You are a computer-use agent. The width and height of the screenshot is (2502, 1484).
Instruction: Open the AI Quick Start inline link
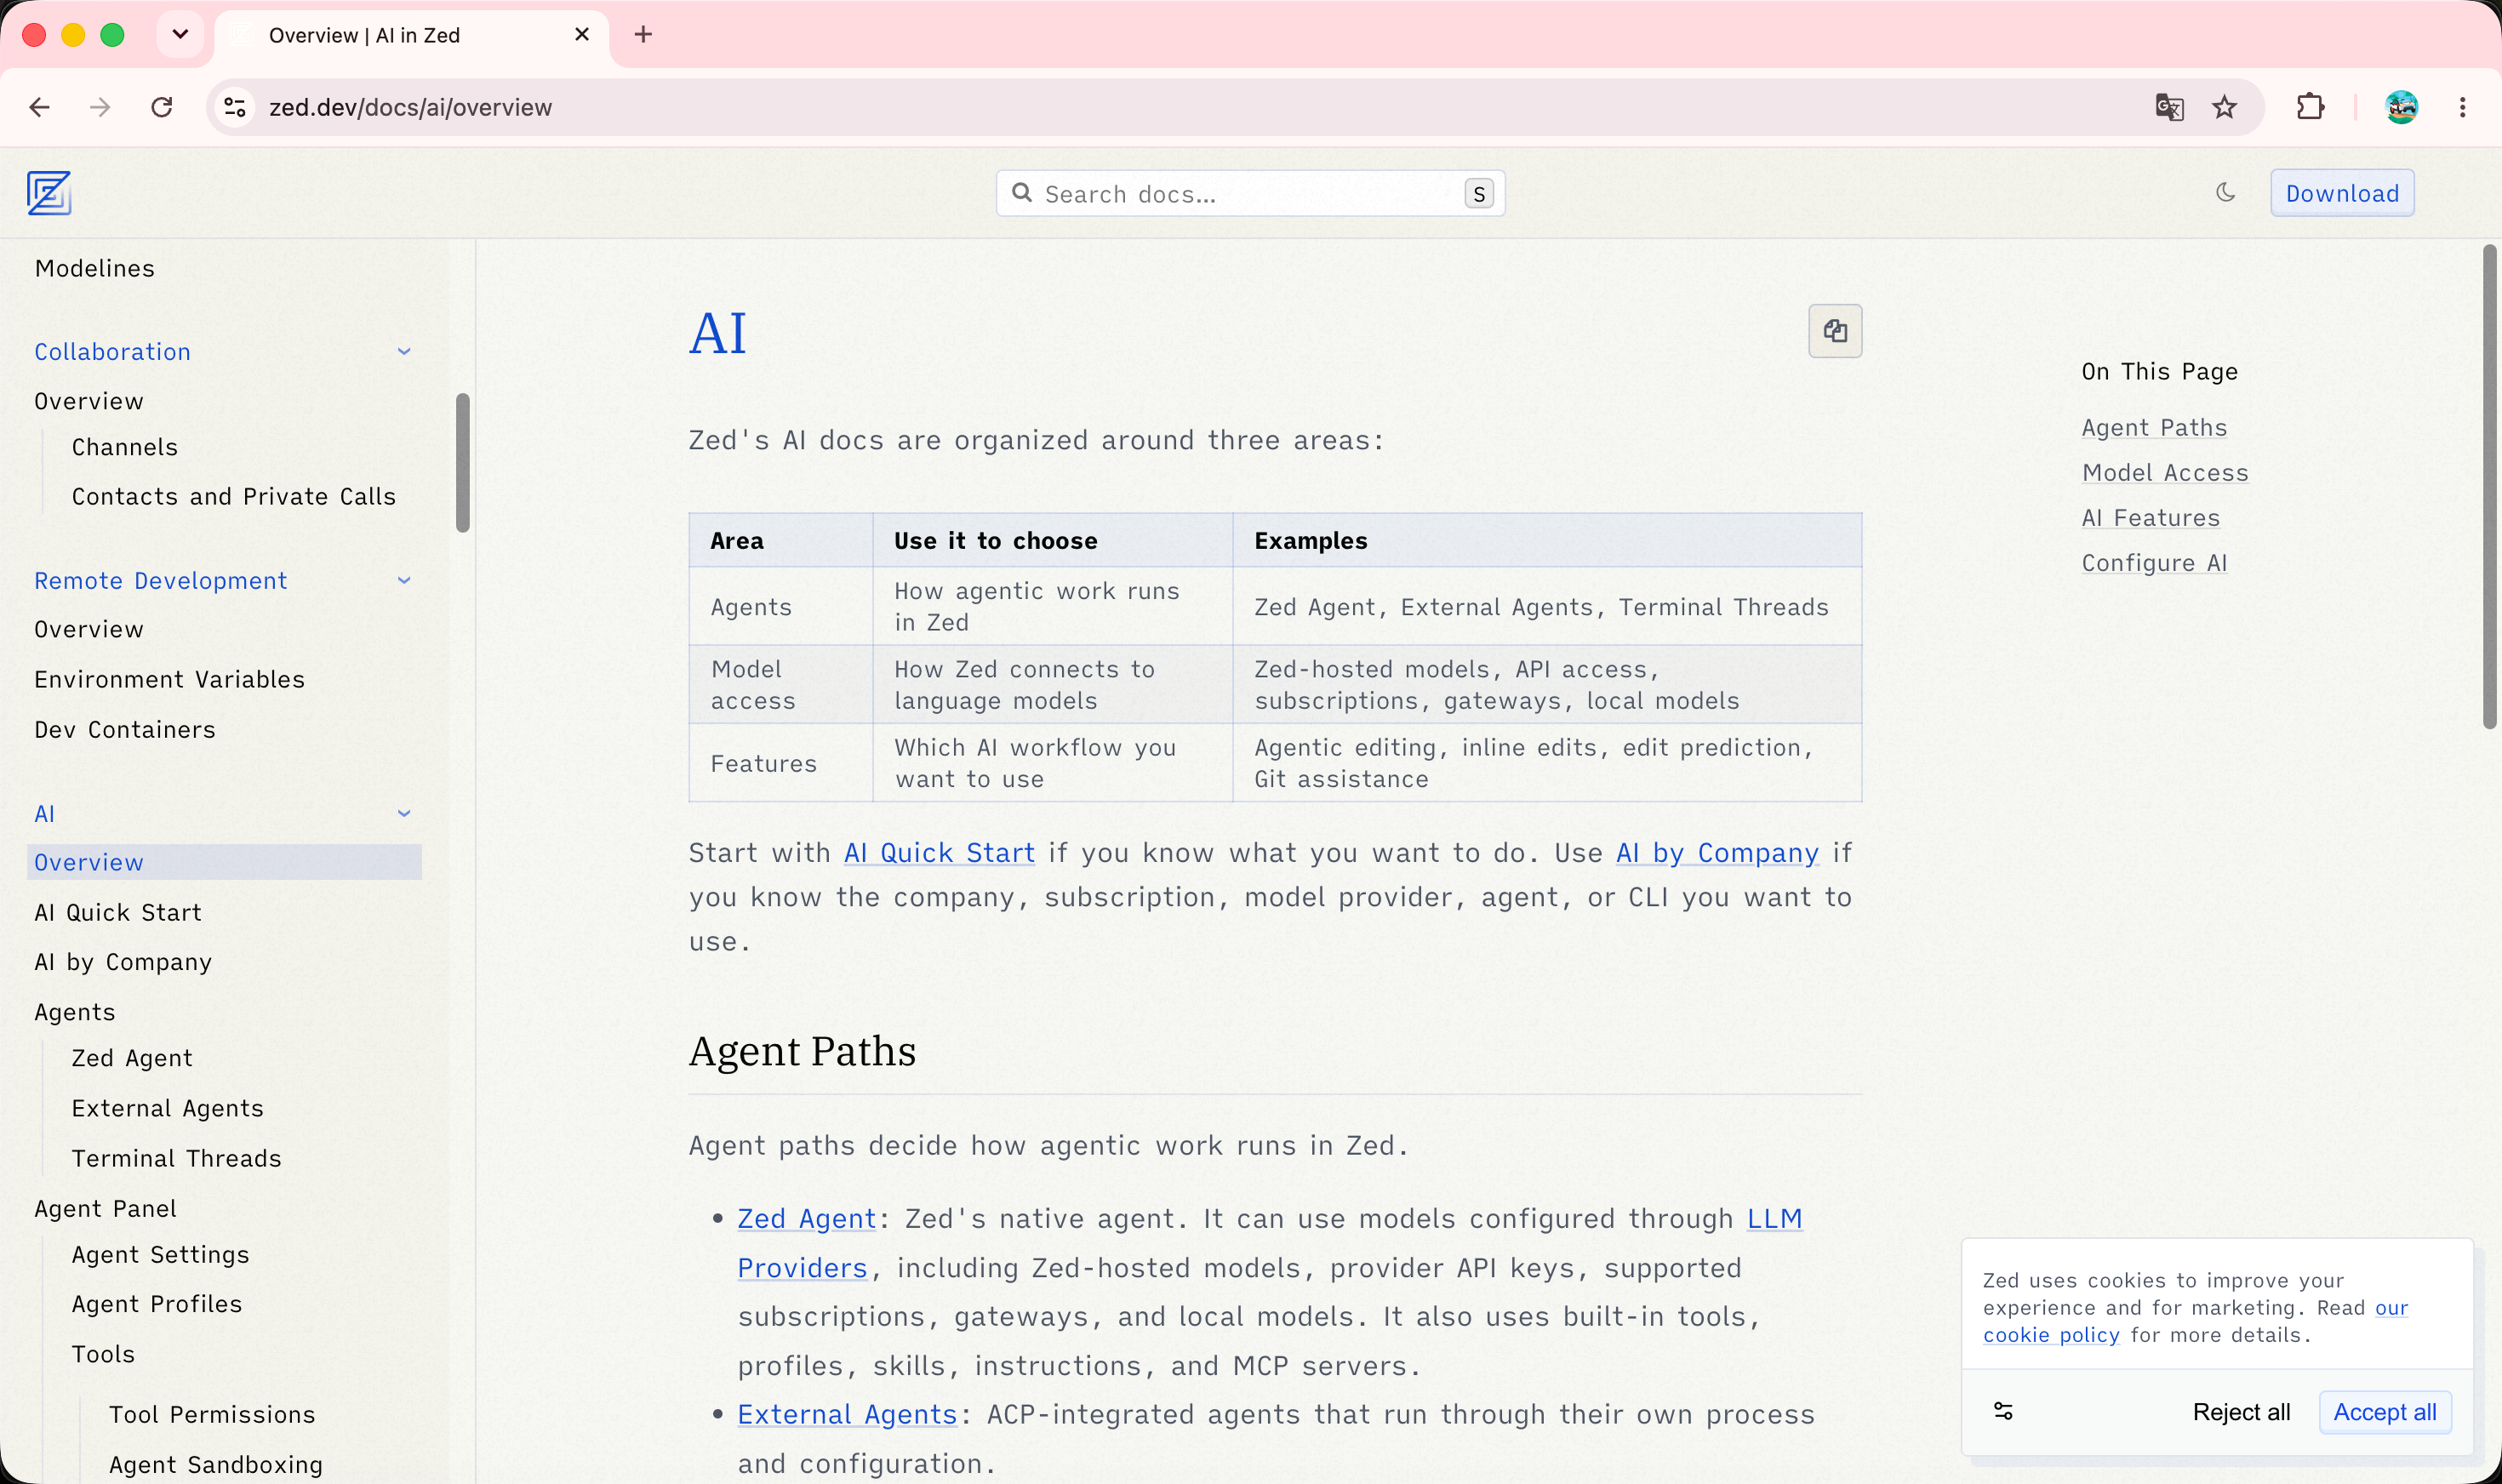939,852
